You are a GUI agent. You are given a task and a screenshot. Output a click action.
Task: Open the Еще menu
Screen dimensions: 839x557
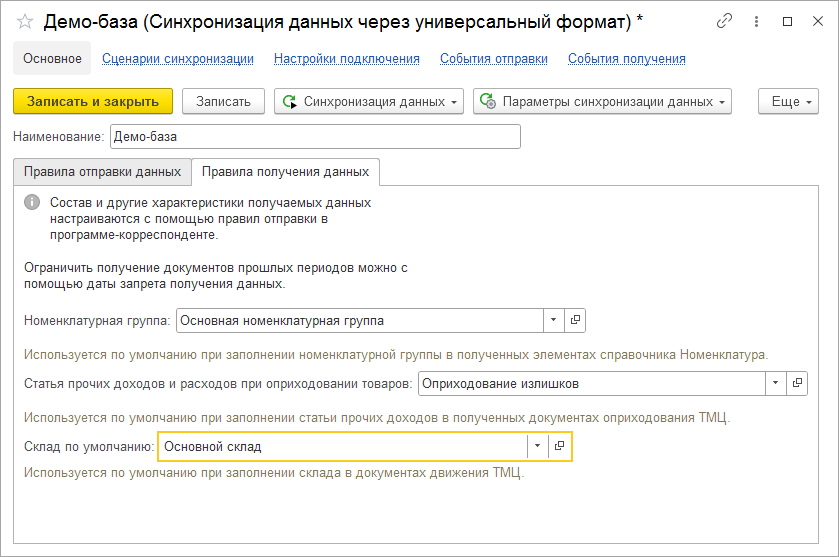pos(788,101)
